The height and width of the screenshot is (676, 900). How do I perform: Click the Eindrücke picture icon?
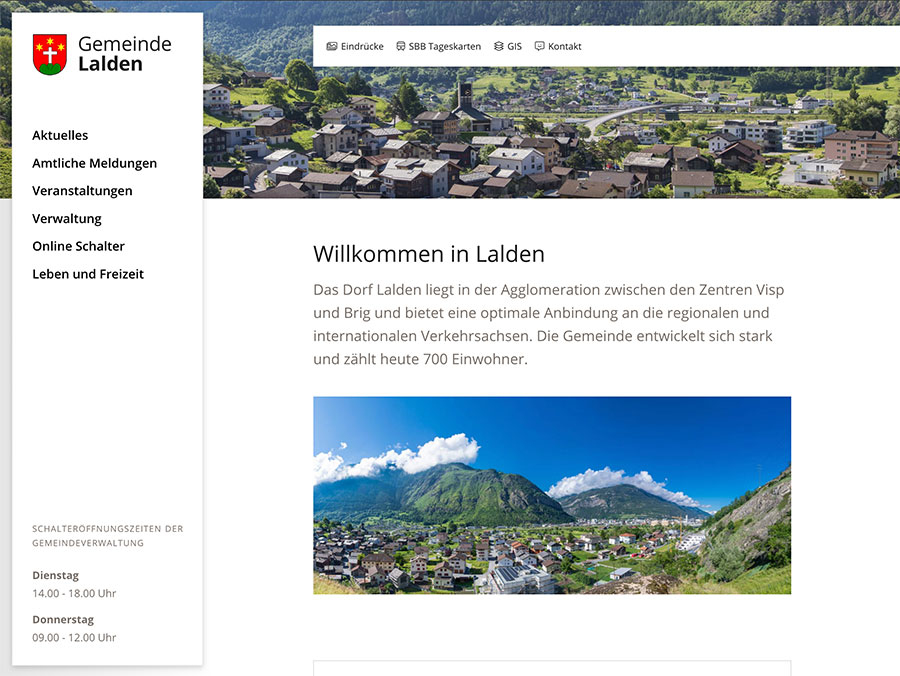[332, 46]
